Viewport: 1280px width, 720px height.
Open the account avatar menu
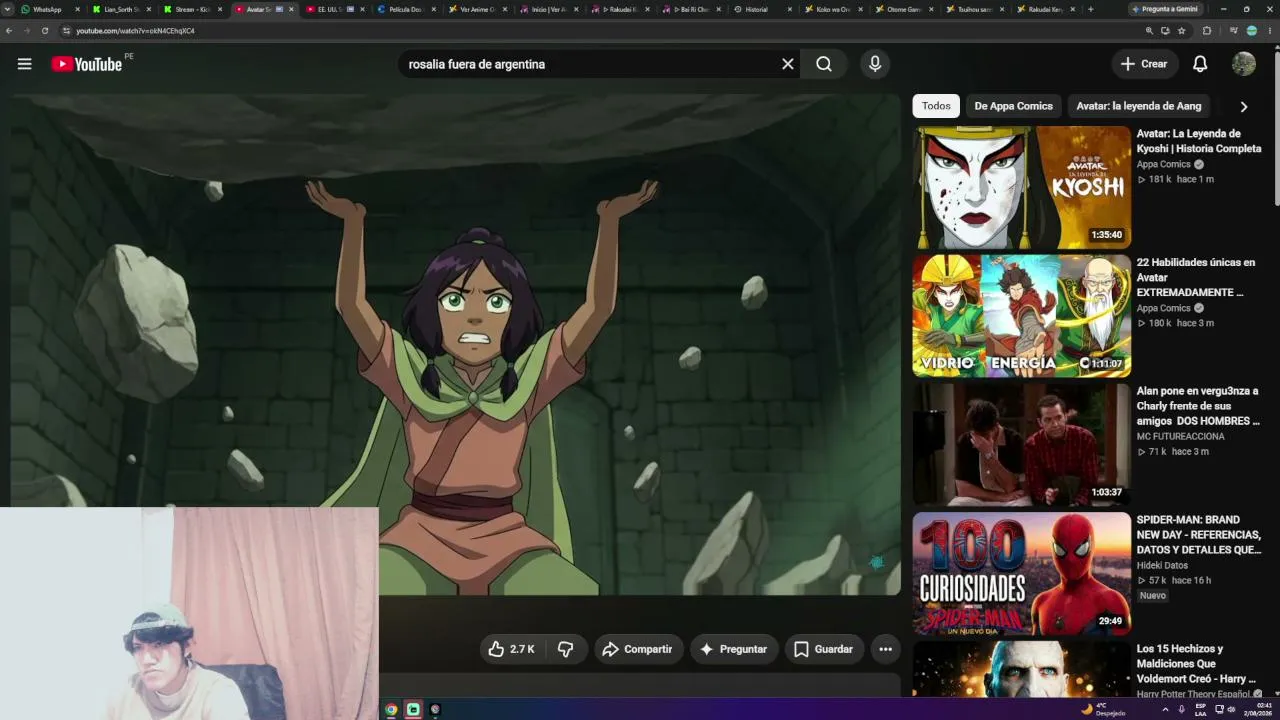click(x=1244, y=64)
